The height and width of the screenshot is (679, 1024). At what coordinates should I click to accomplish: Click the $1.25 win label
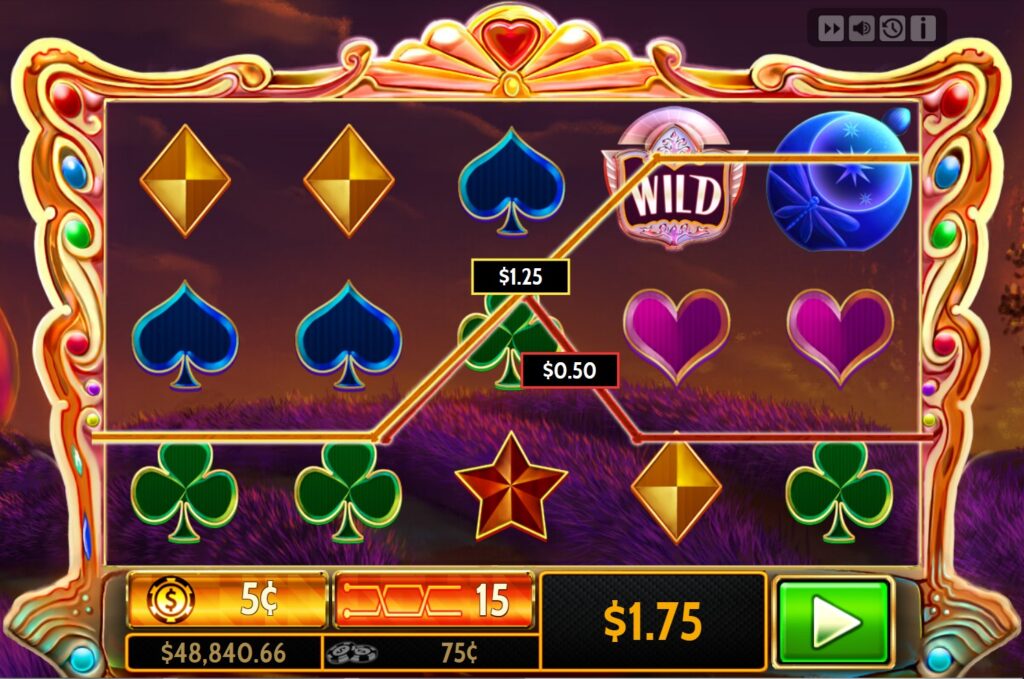point(520,277)
